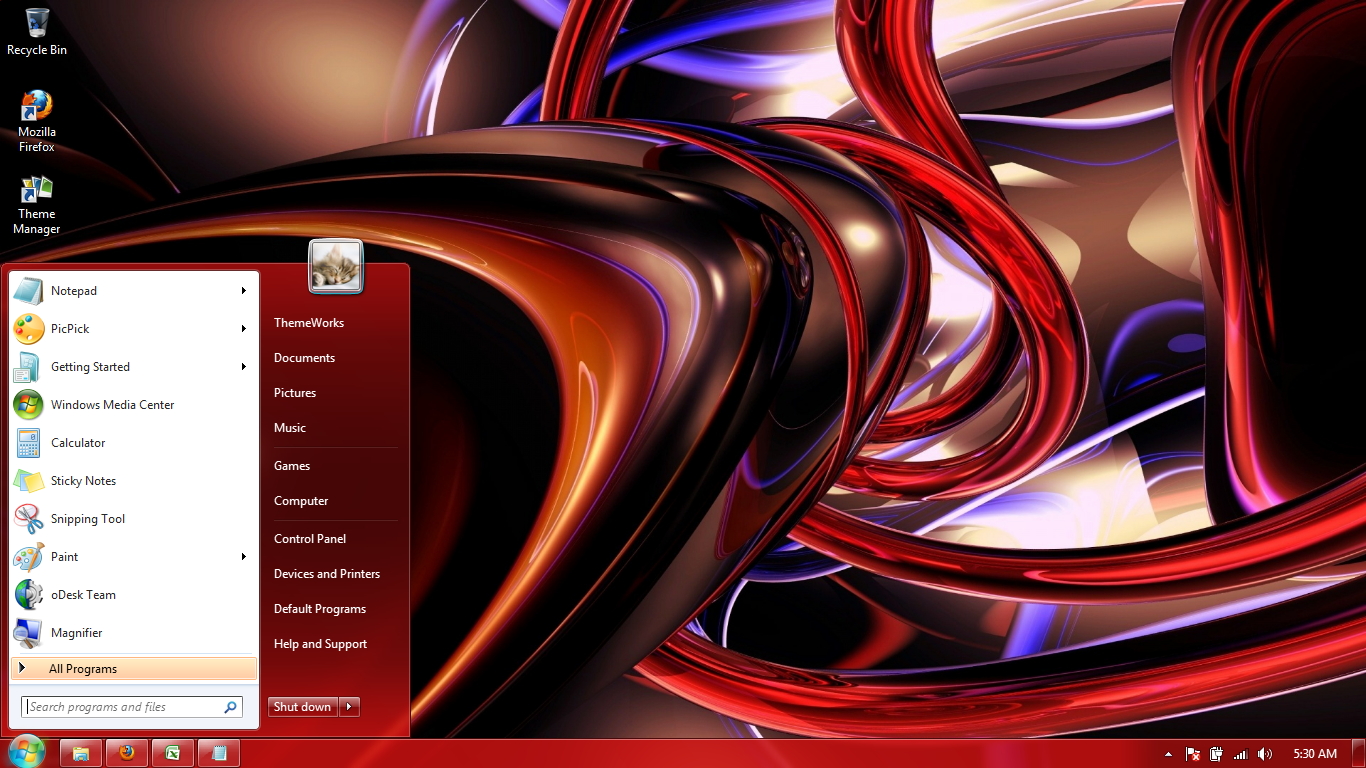The height and width of the screenshot is (768, 1366).
Task: Check the power plug tray icon
Action: (1217, 754)
